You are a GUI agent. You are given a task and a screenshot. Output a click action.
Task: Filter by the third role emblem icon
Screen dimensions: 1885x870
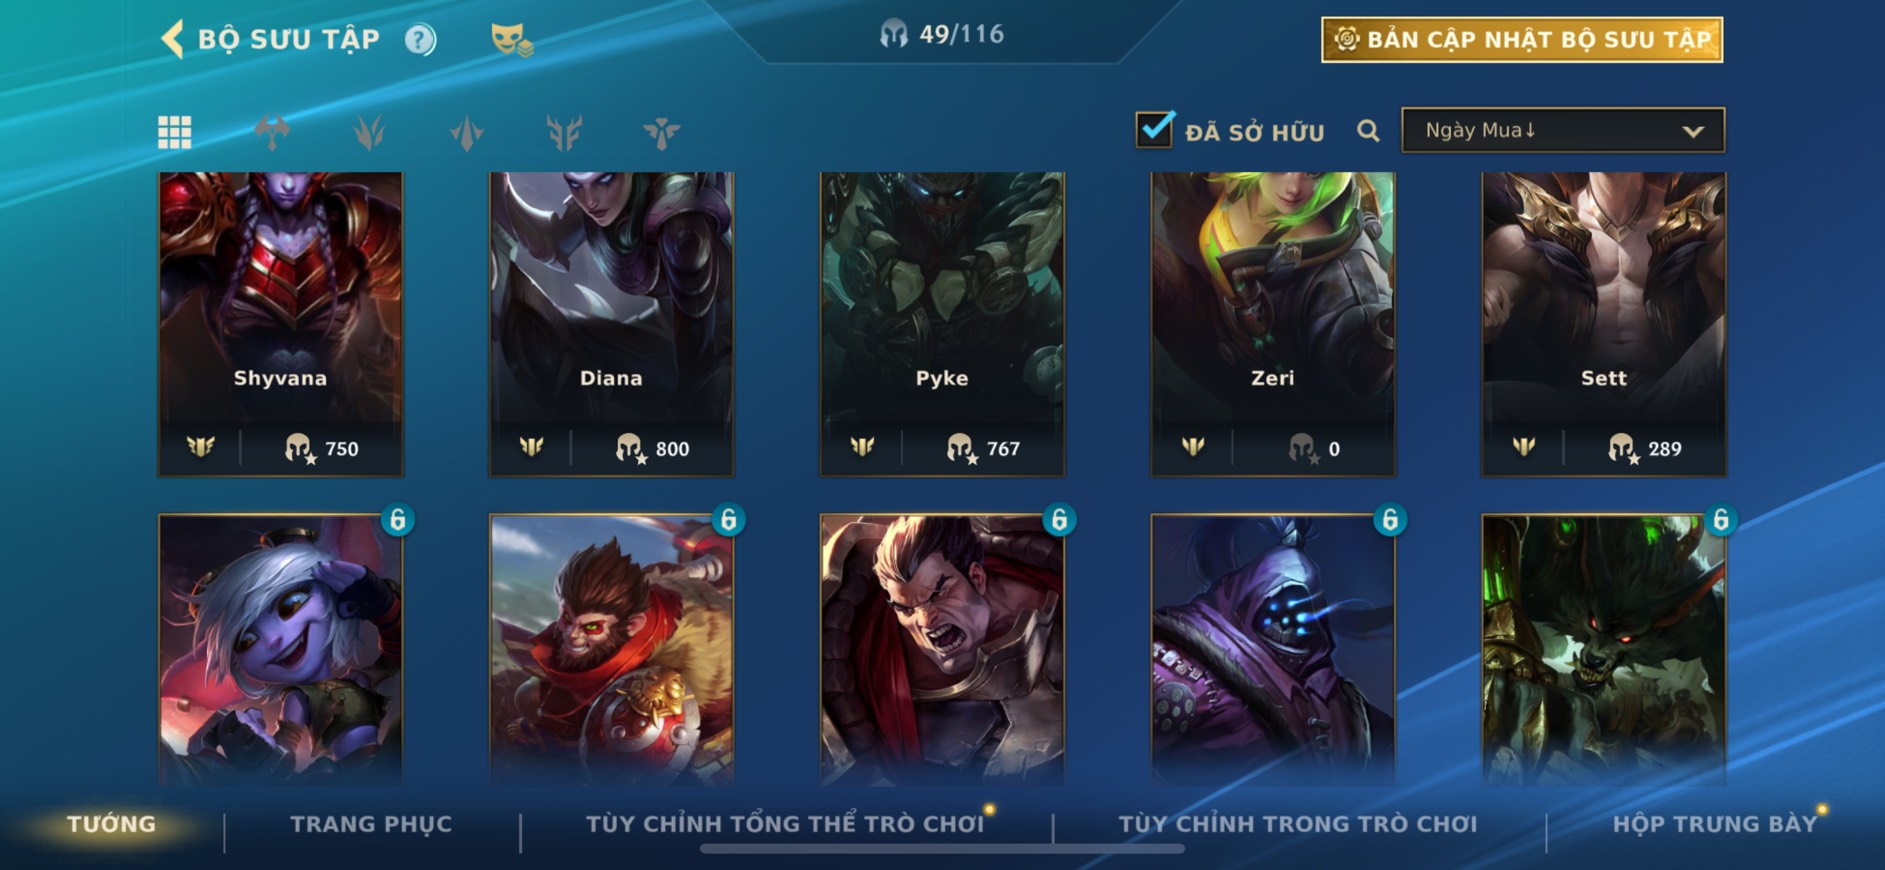(x=466, y=132)
